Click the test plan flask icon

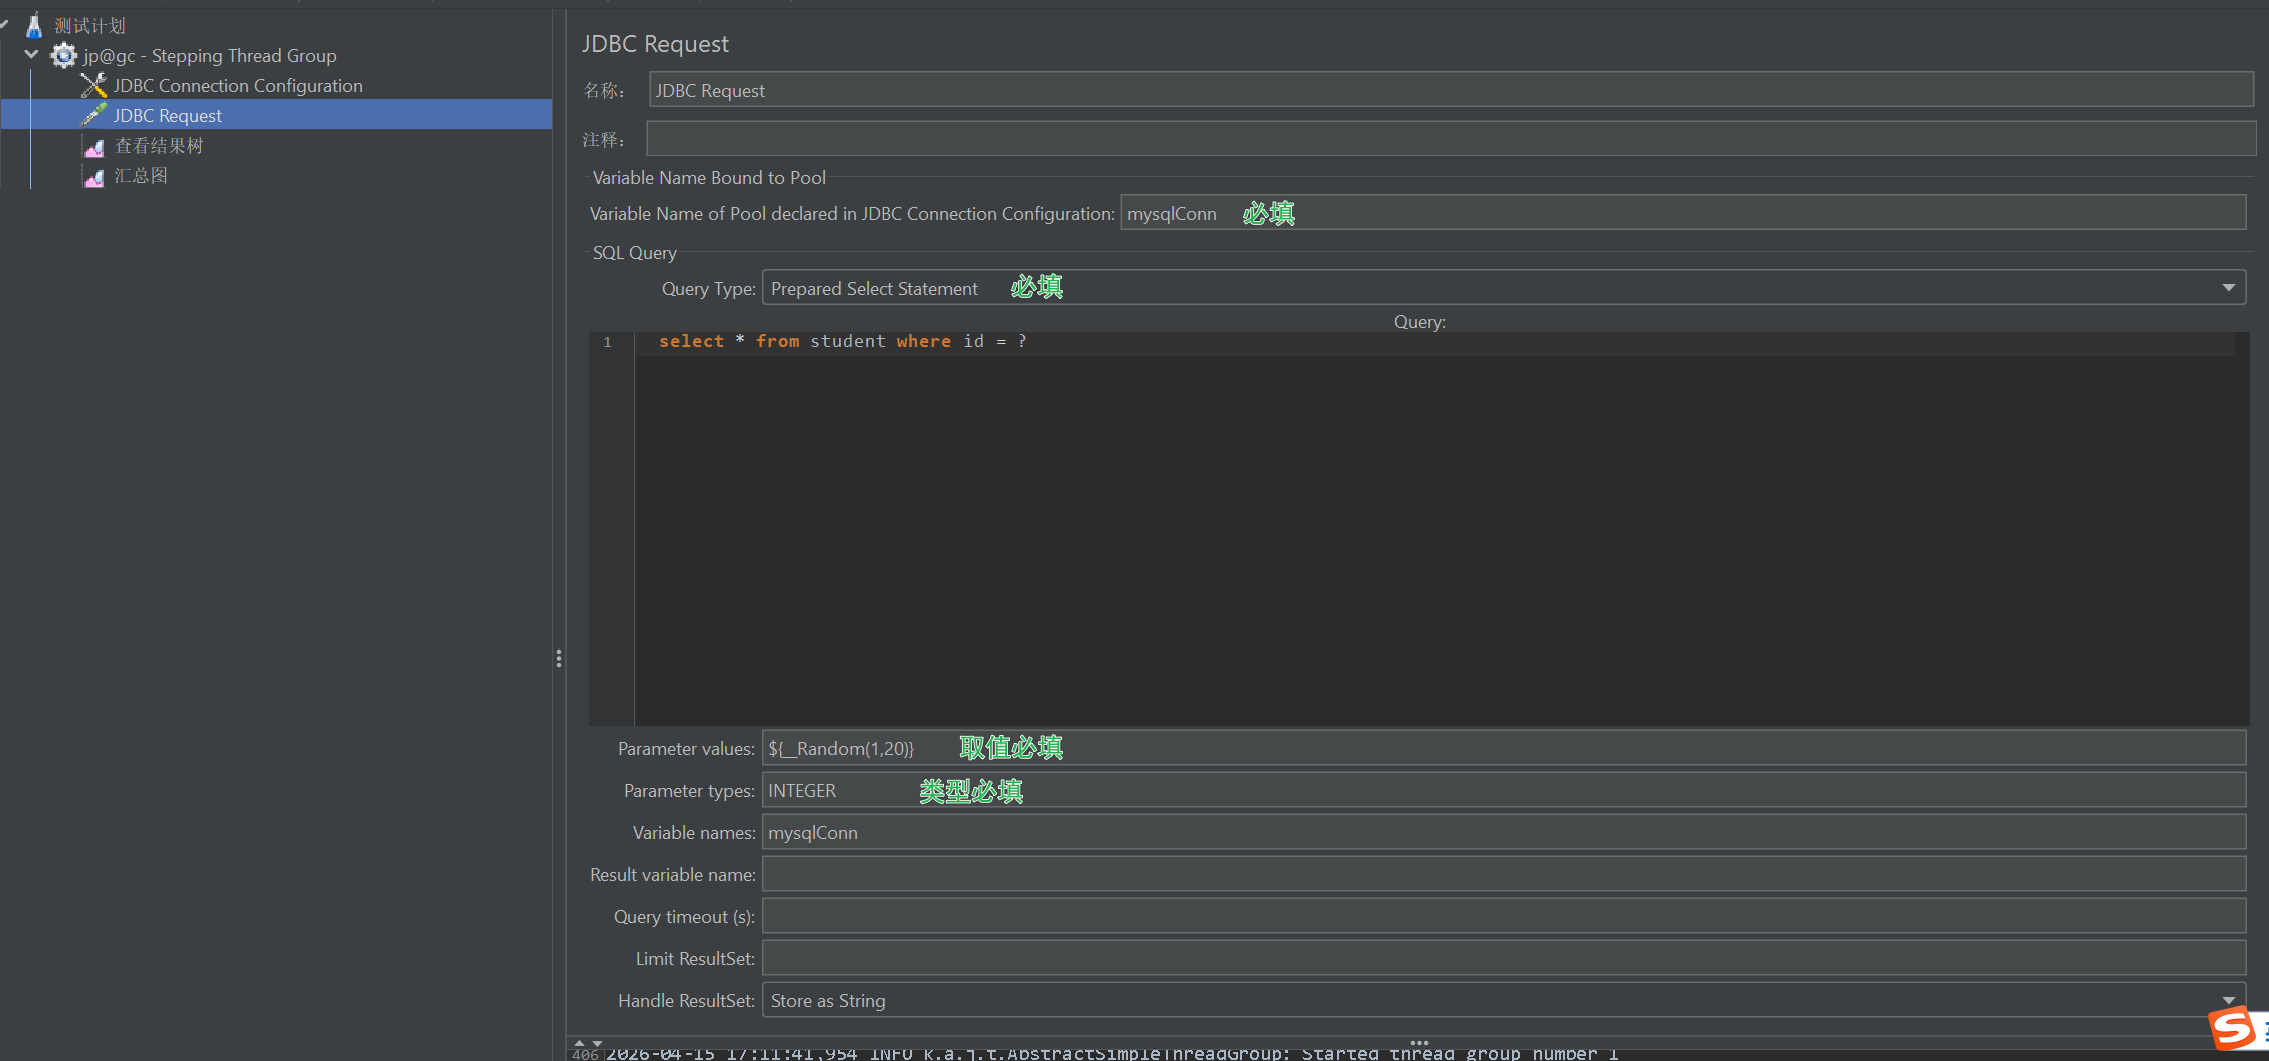point(34,26)
